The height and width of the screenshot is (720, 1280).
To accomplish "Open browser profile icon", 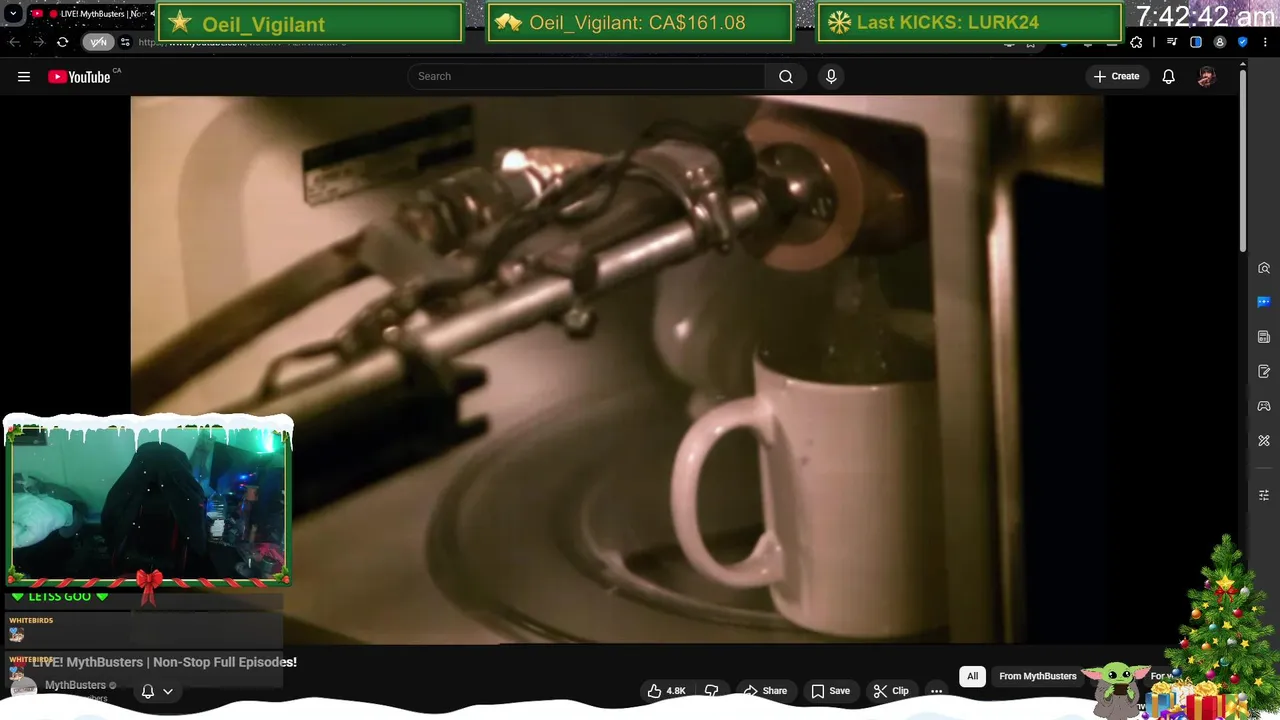I will click(x=1219, y=42).
